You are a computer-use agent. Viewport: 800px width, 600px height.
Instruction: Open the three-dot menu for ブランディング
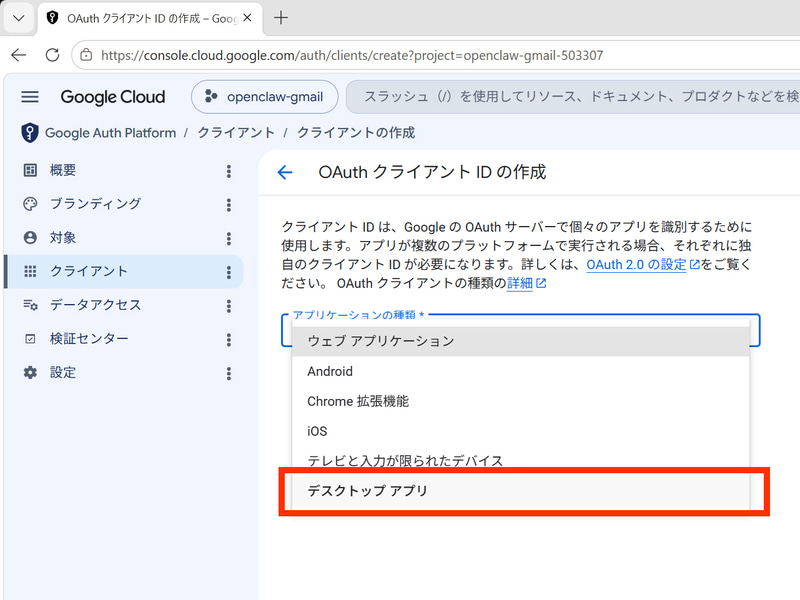(x=229, y=205)
